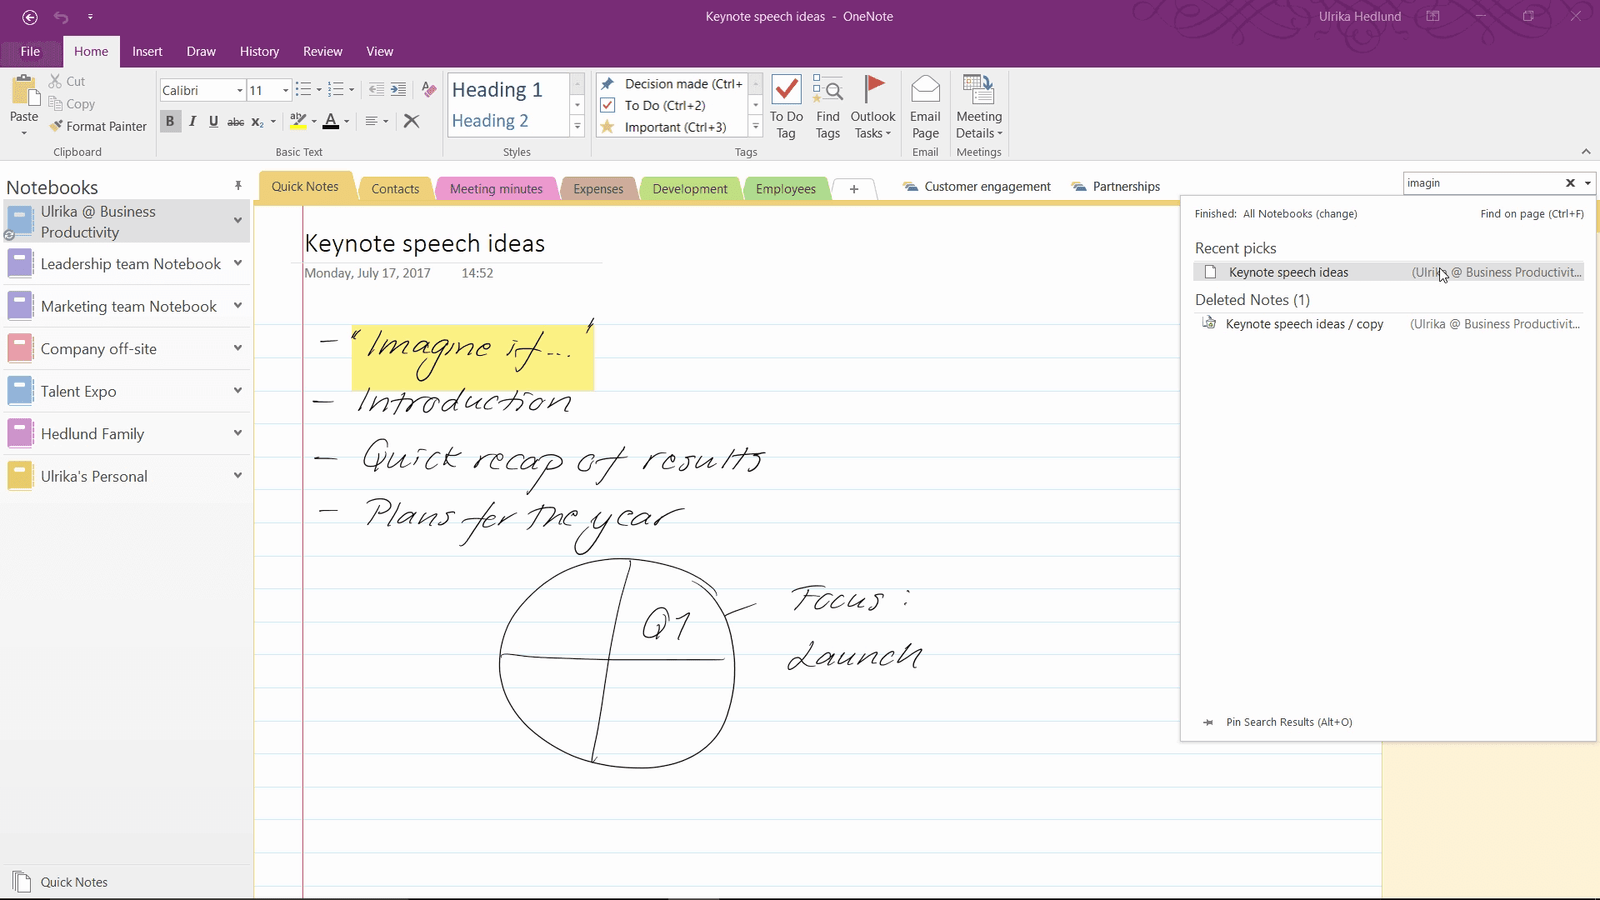Toggle underline formatting
The image size is (1600, 900).
[x=213, y=121]
